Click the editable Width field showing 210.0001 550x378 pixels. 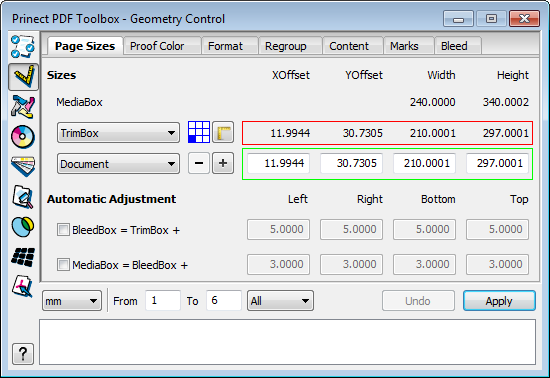click(424, 163)
